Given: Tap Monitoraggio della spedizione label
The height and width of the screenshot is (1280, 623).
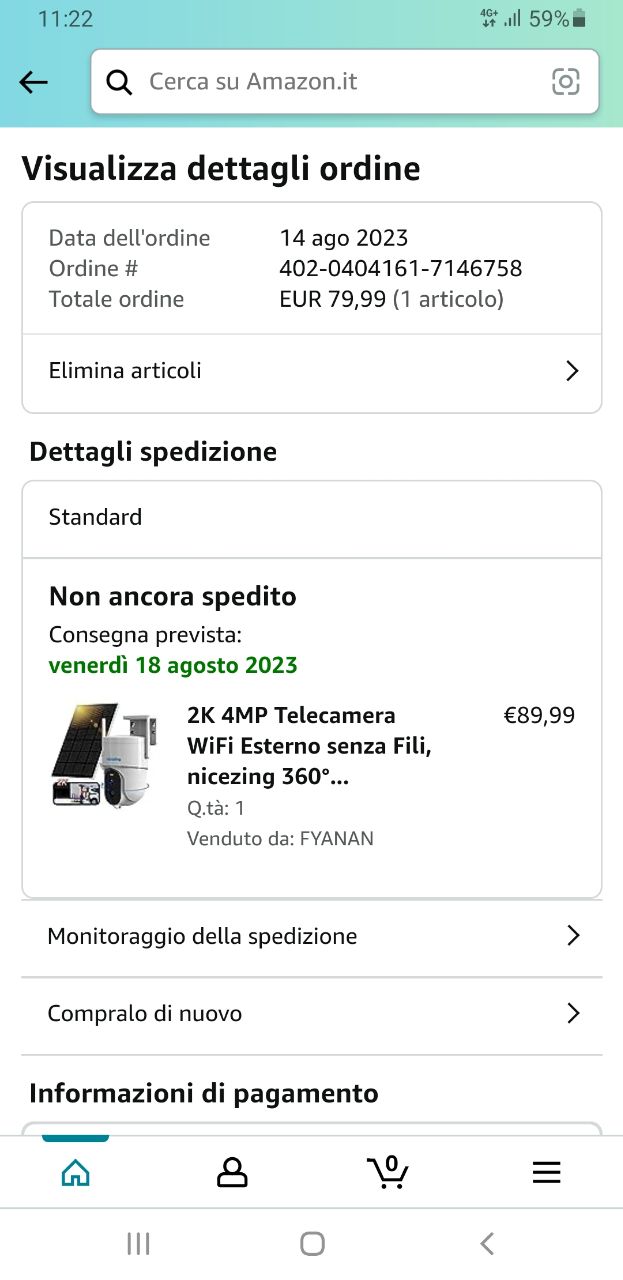Looking at the screenshot, I should (x=202, y=936).
